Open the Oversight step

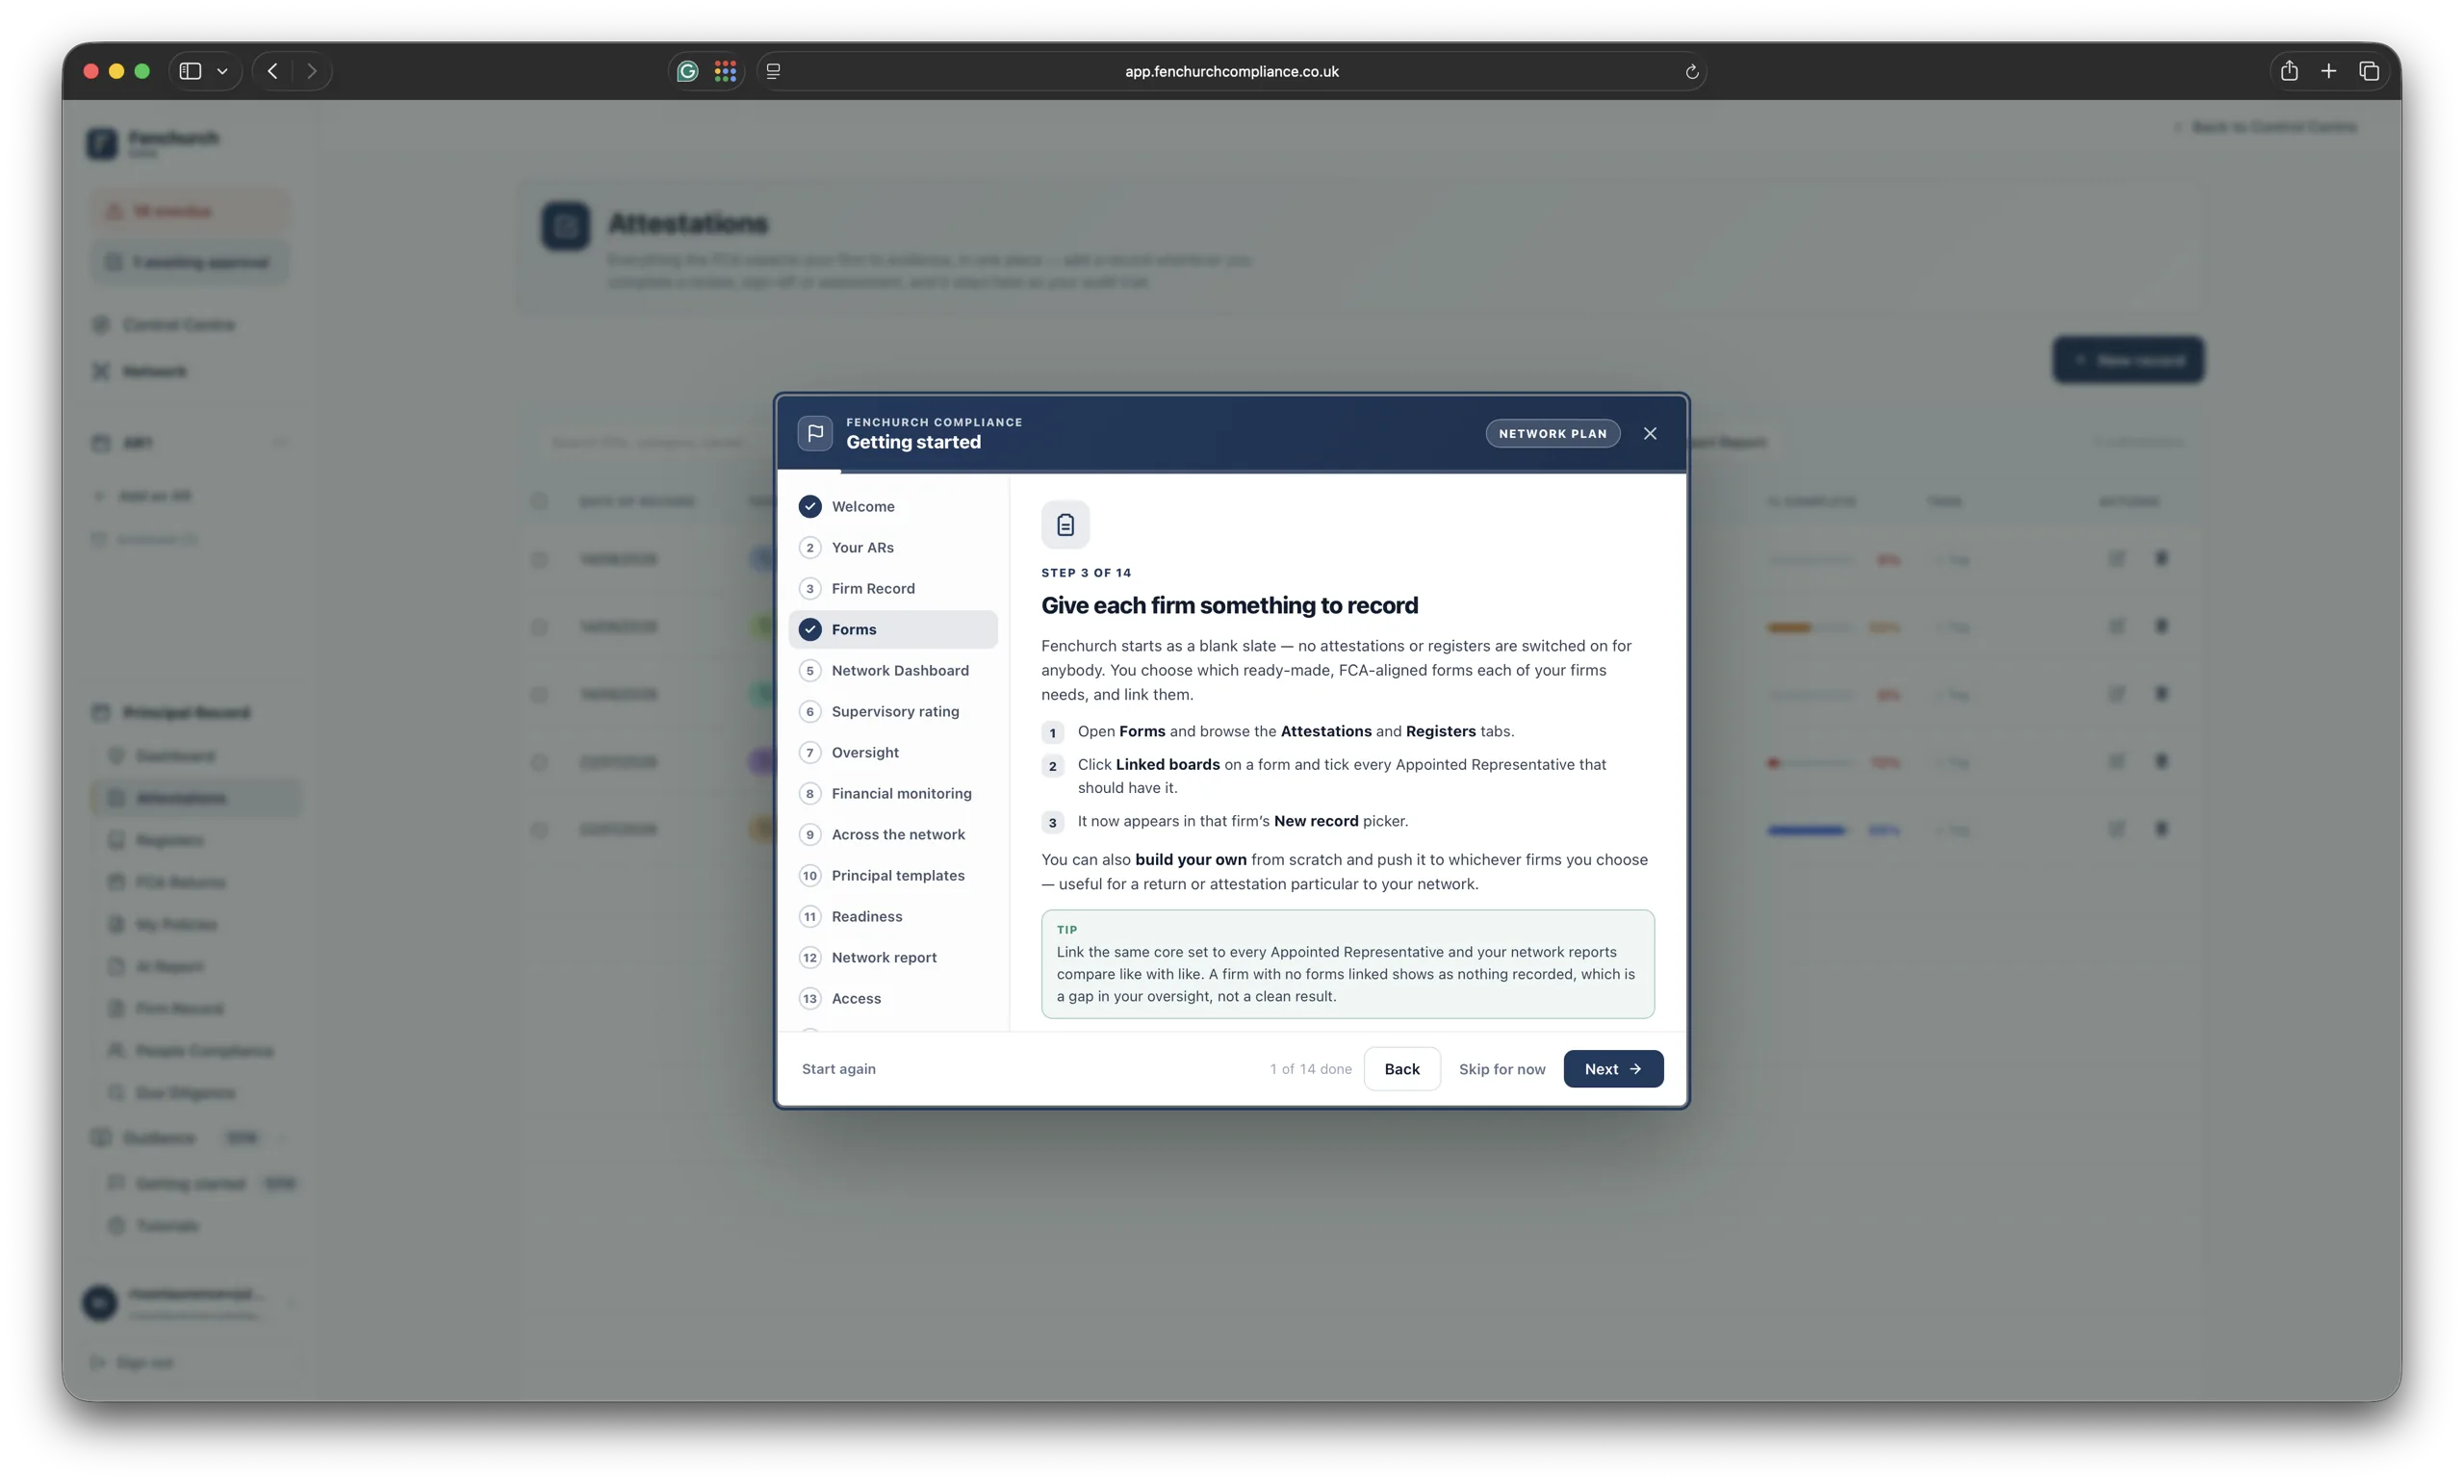[x=893, y=752]
